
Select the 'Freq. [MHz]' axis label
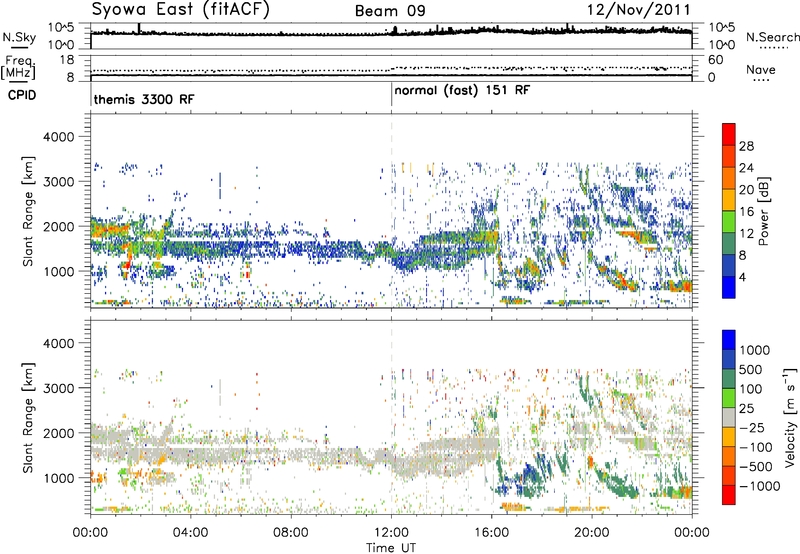18,68
